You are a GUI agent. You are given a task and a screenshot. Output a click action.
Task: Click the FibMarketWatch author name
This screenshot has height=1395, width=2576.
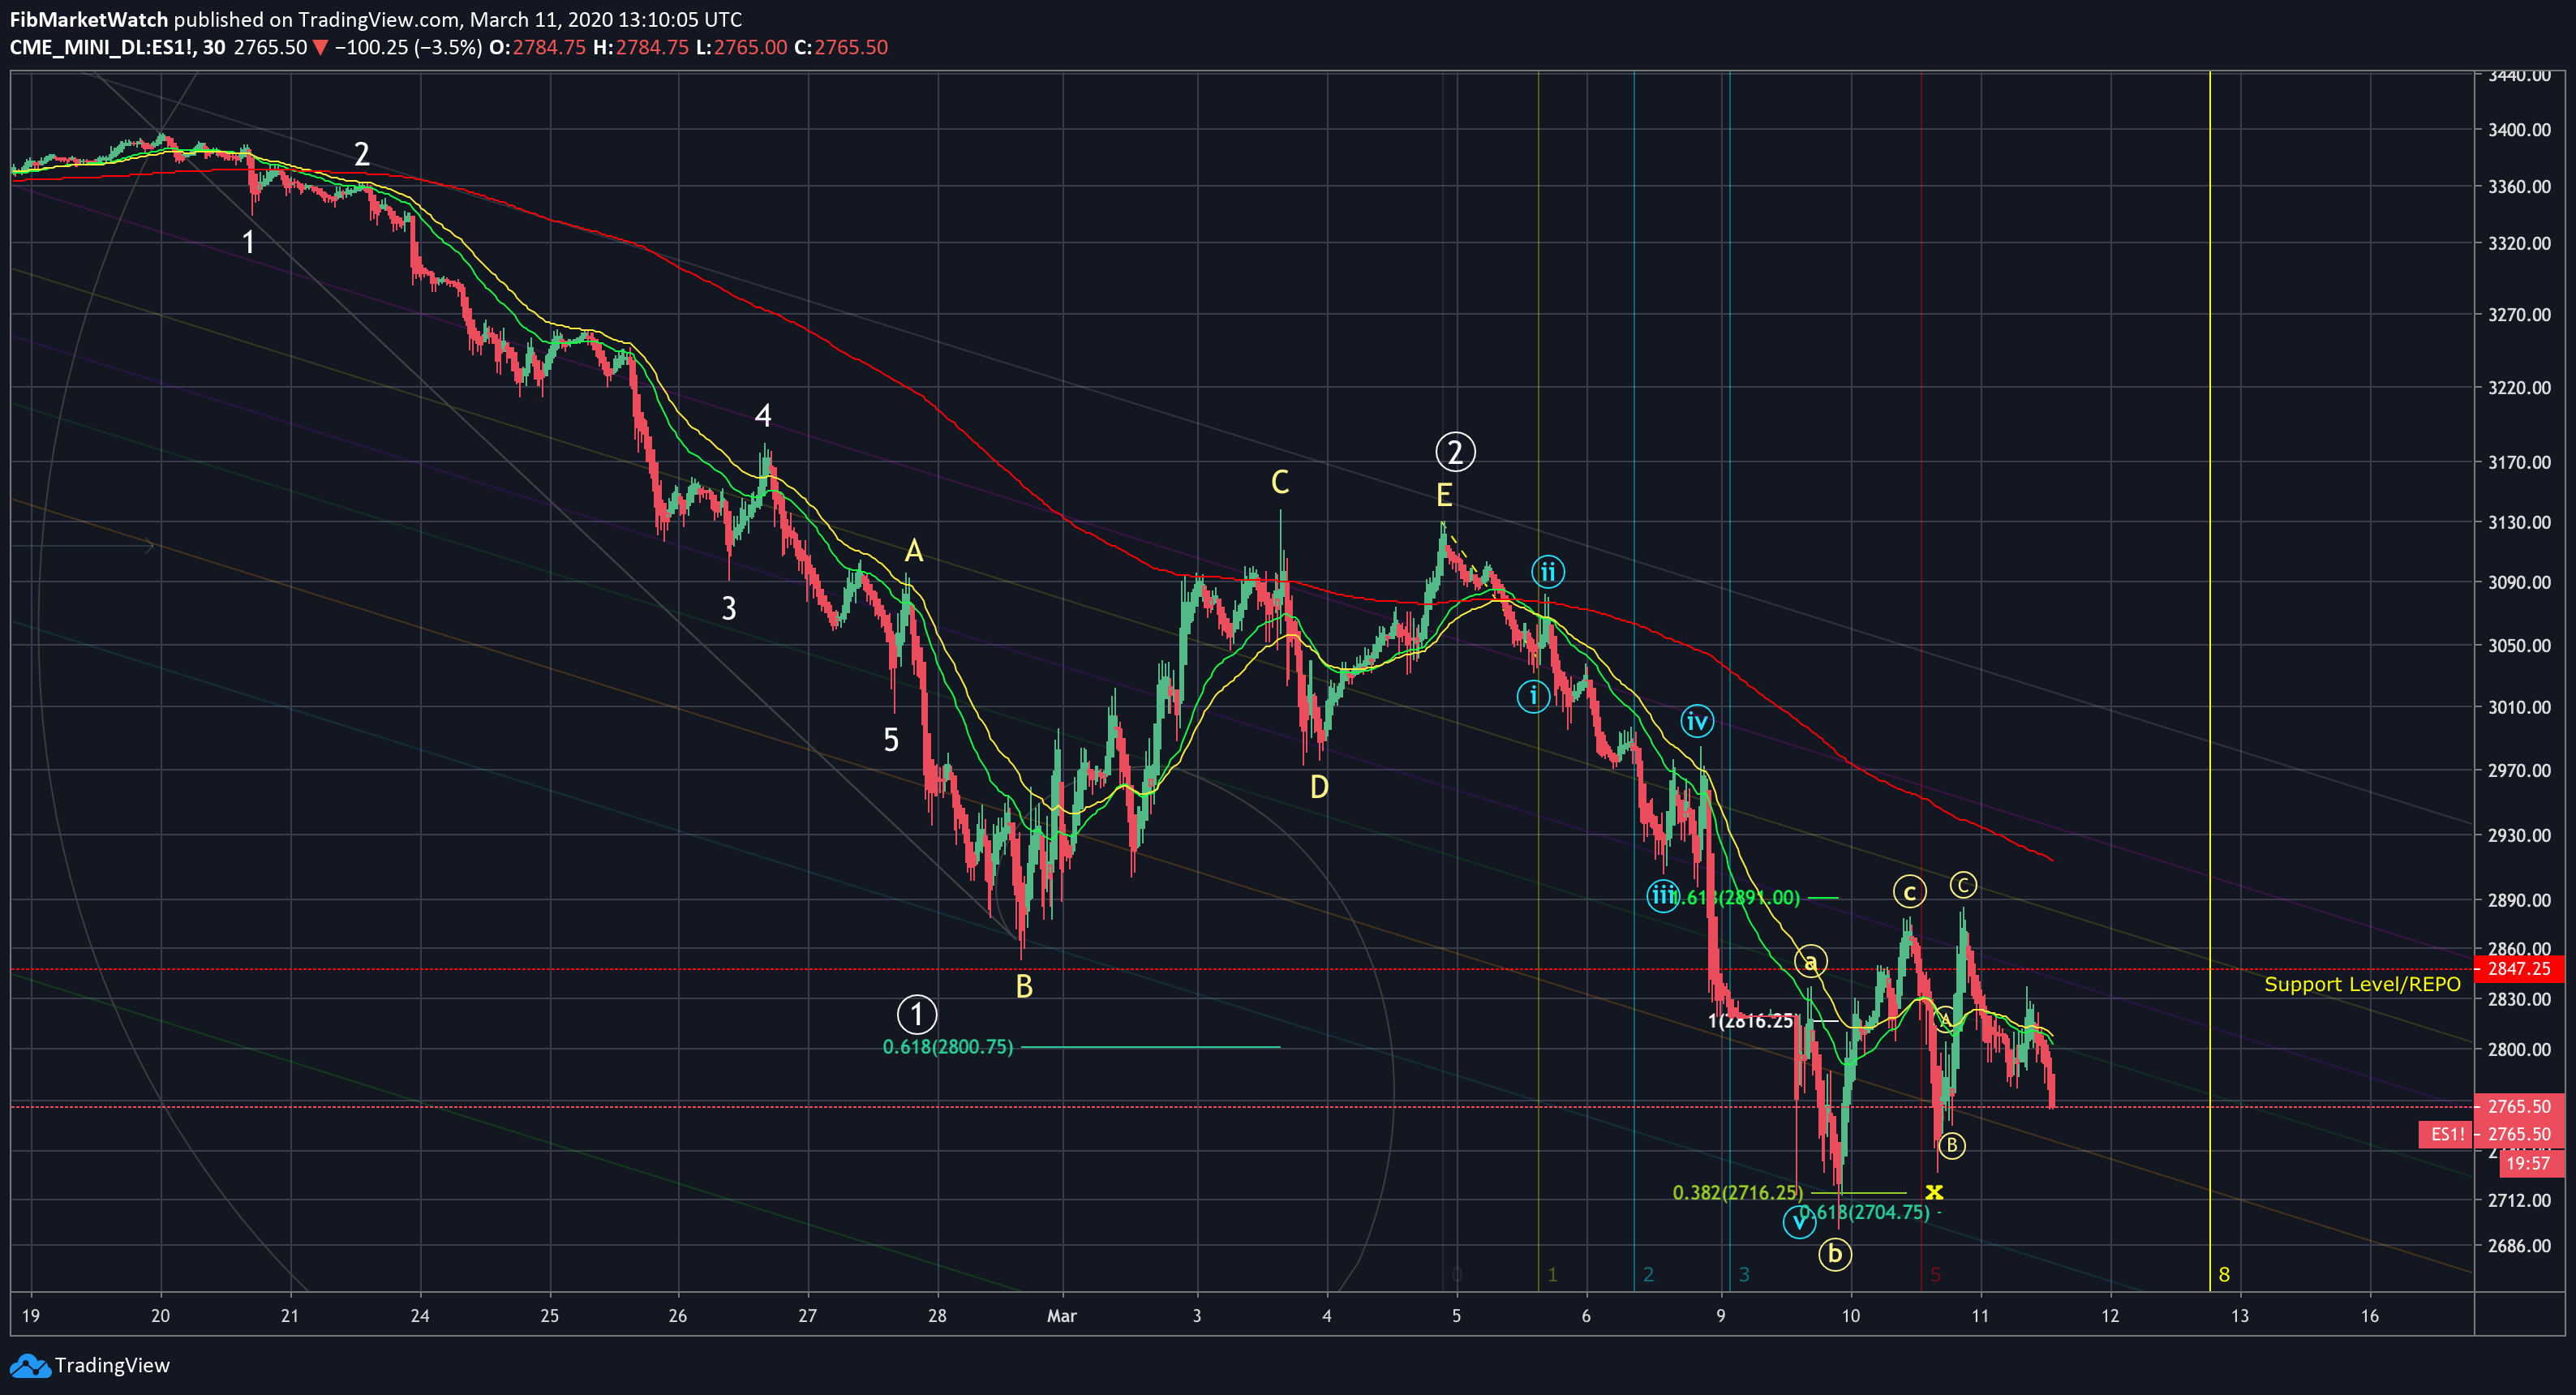tap(89, 19)
